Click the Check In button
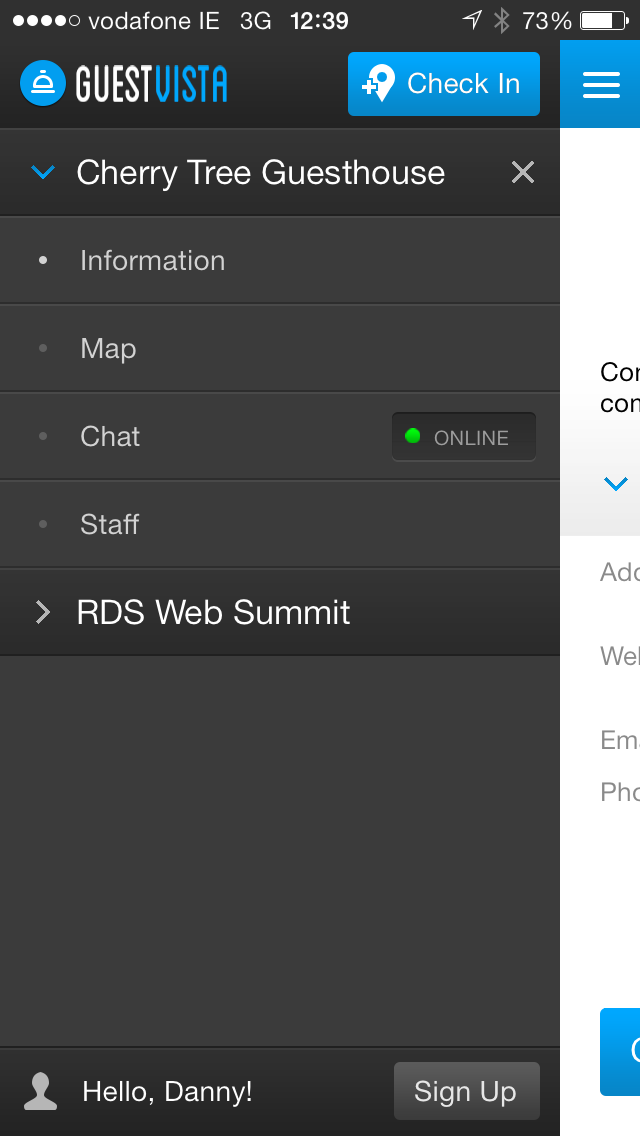This screenshot has height=1136, width=640. coord(444,84)
